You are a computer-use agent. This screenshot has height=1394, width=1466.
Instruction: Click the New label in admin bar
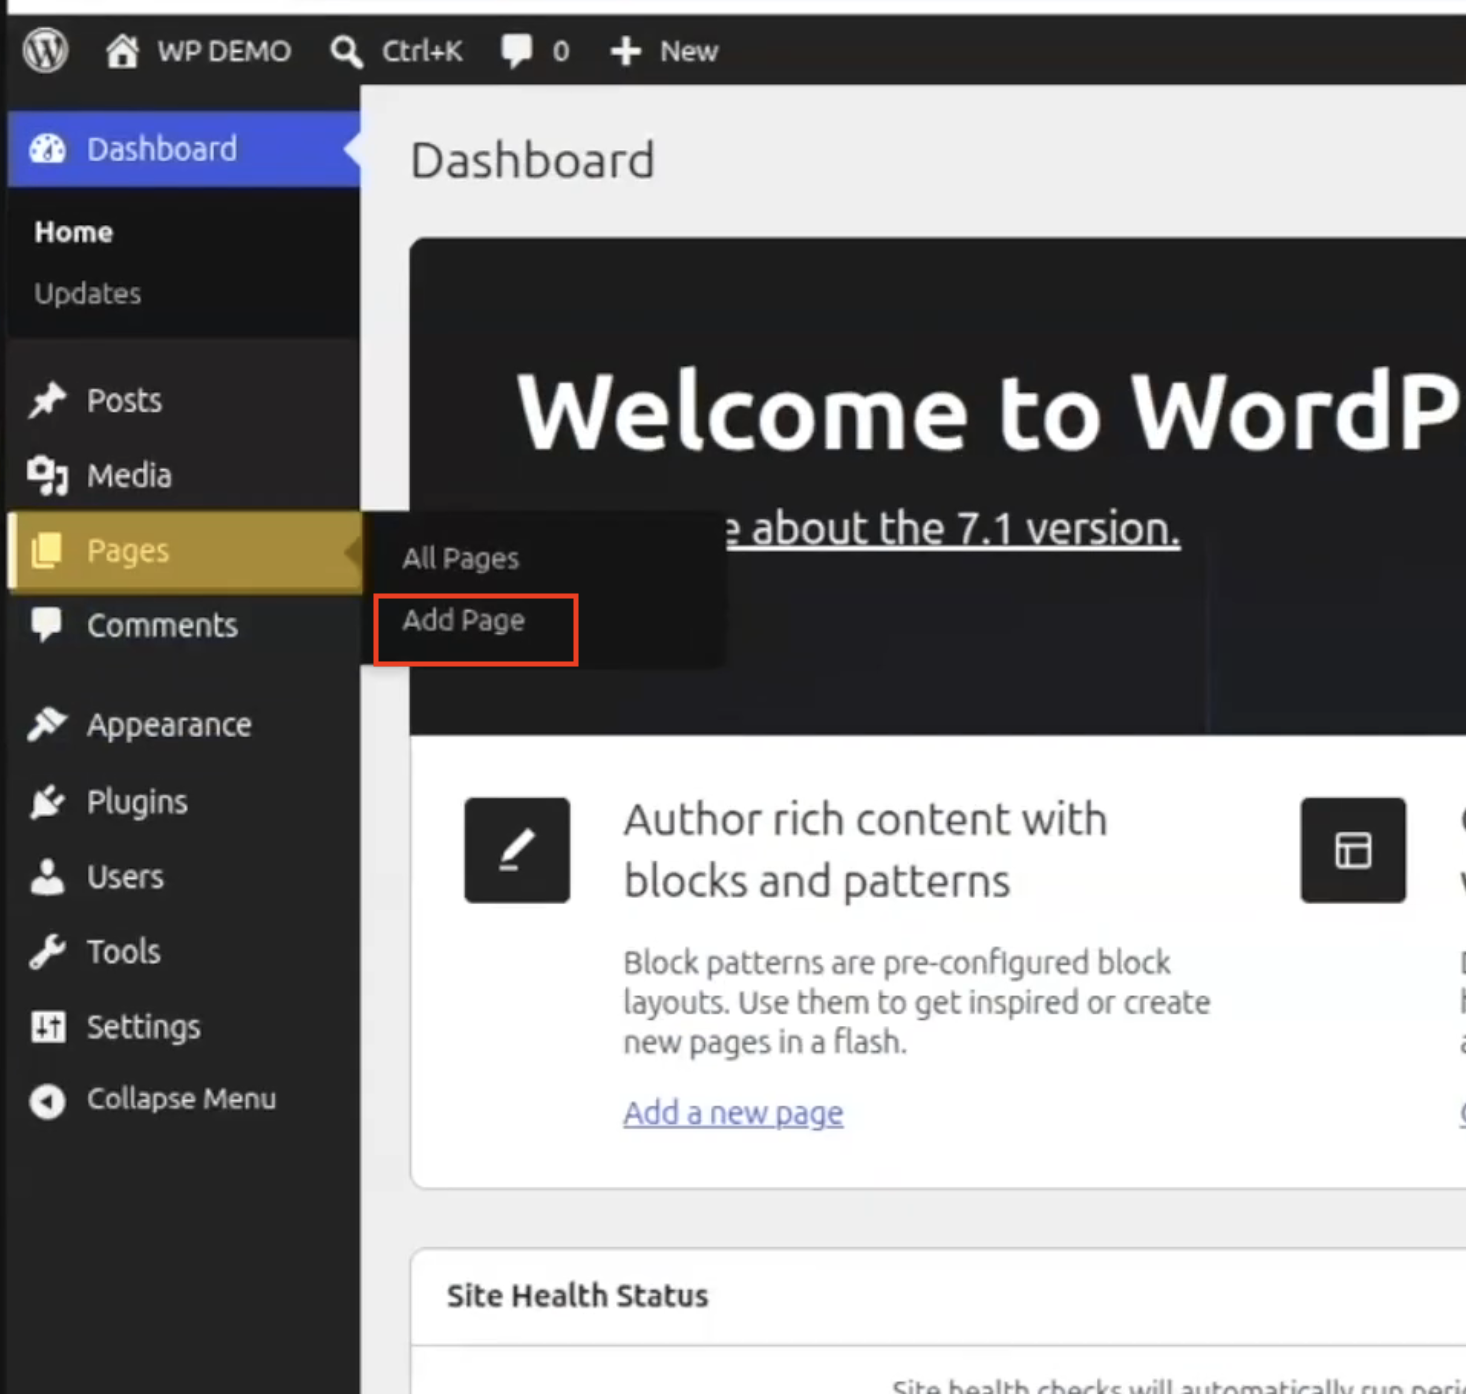689,51
